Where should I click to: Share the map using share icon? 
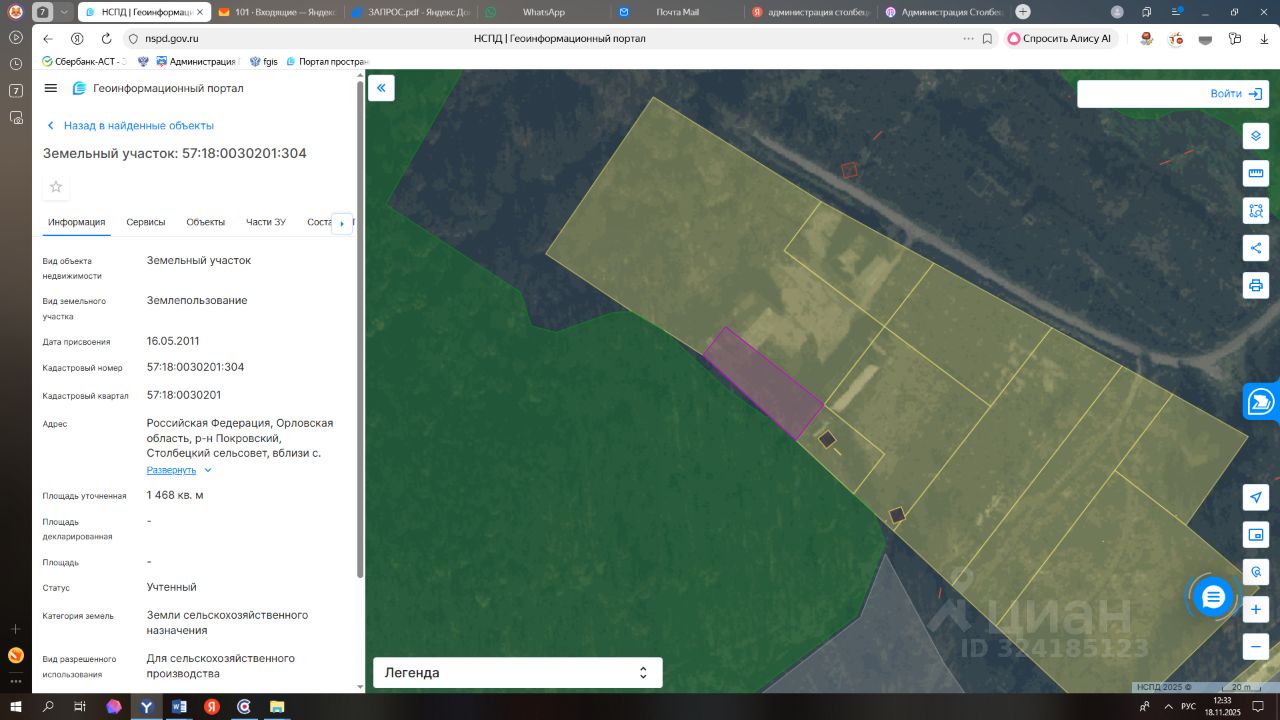click(1256, 247)
